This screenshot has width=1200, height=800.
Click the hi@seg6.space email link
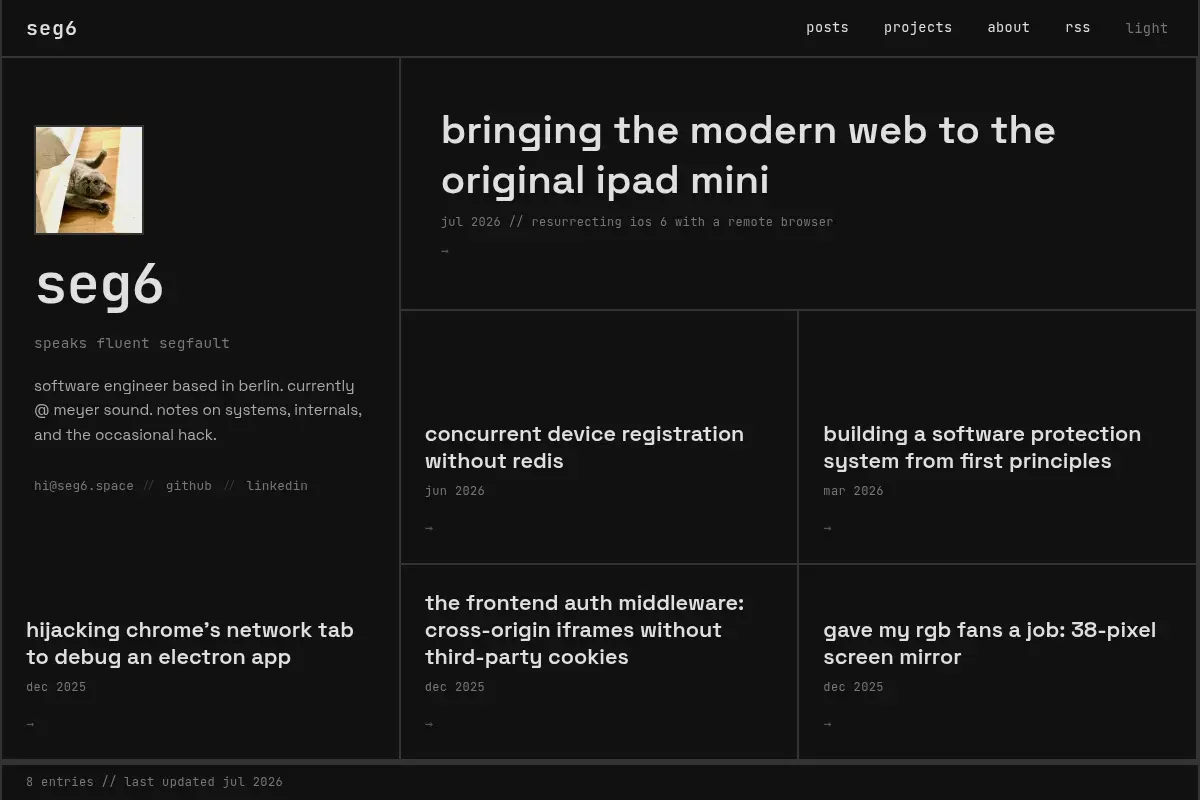point(84,486)
